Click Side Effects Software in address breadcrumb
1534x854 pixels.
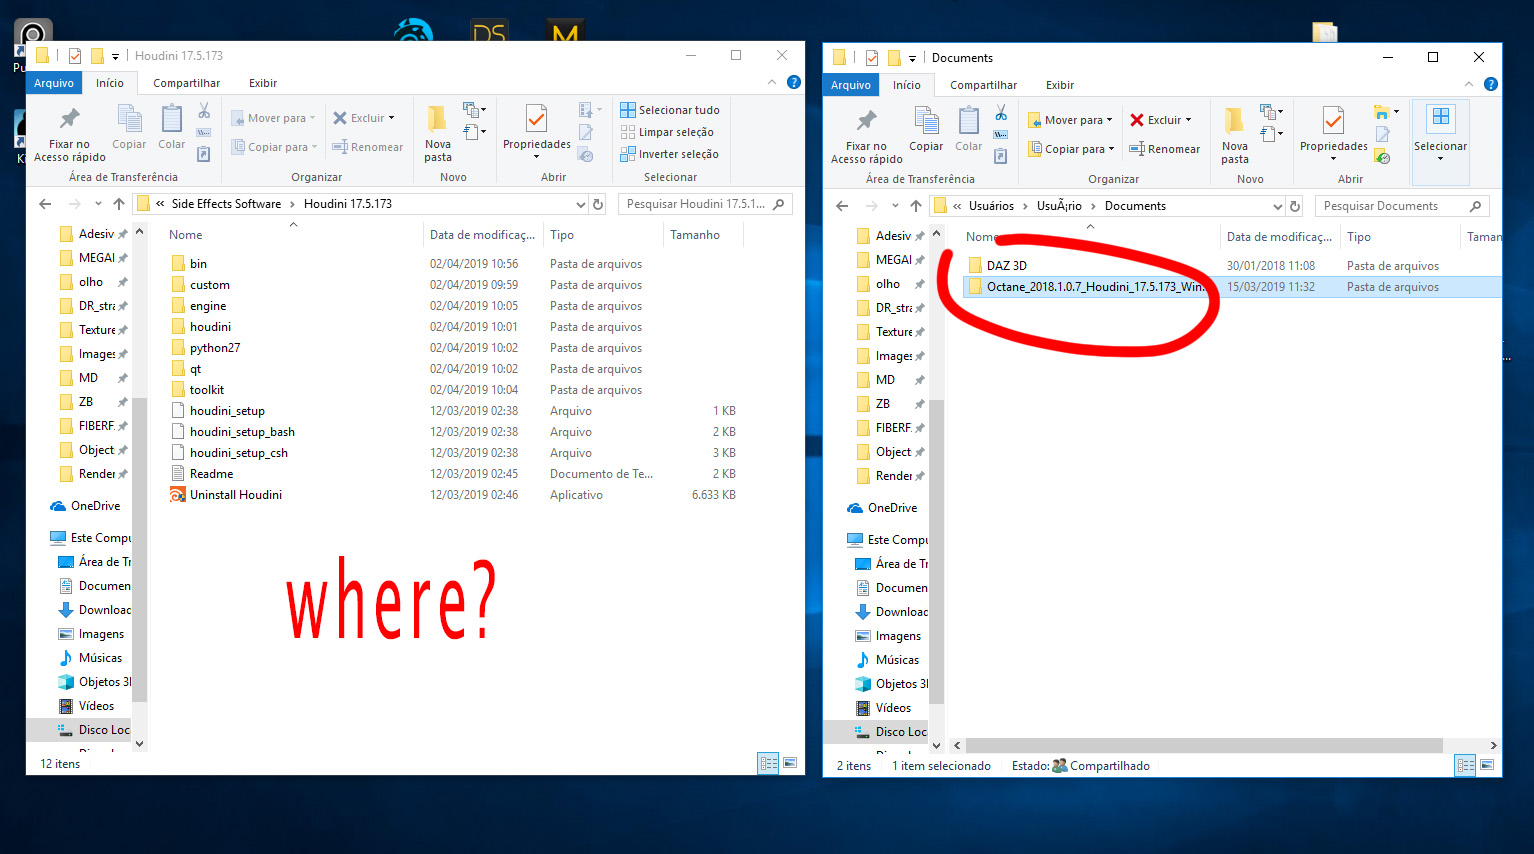coord(226,204)
